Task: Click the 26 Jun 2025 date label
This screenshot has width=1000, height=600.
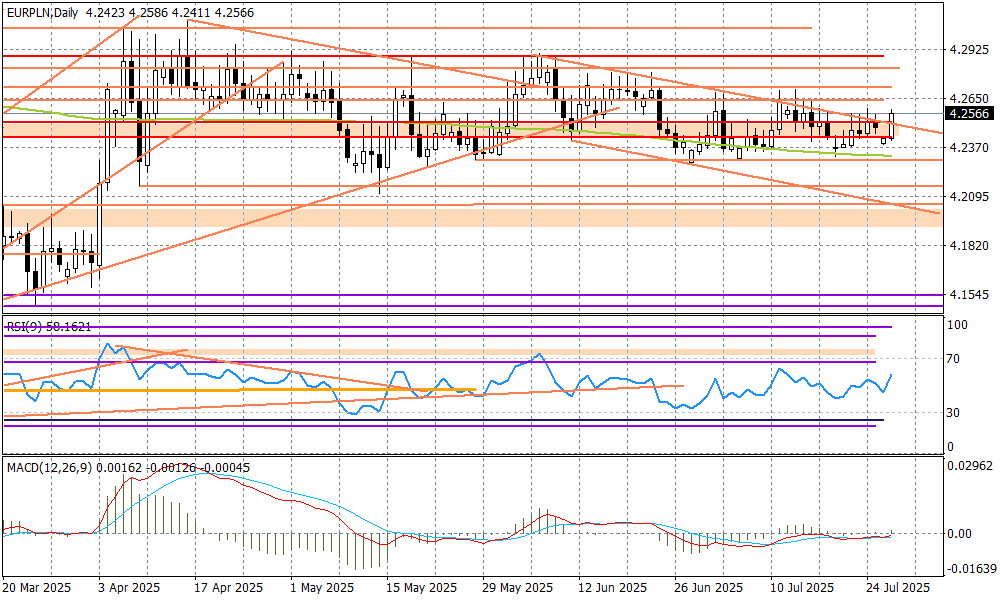Action: point(709,587)
